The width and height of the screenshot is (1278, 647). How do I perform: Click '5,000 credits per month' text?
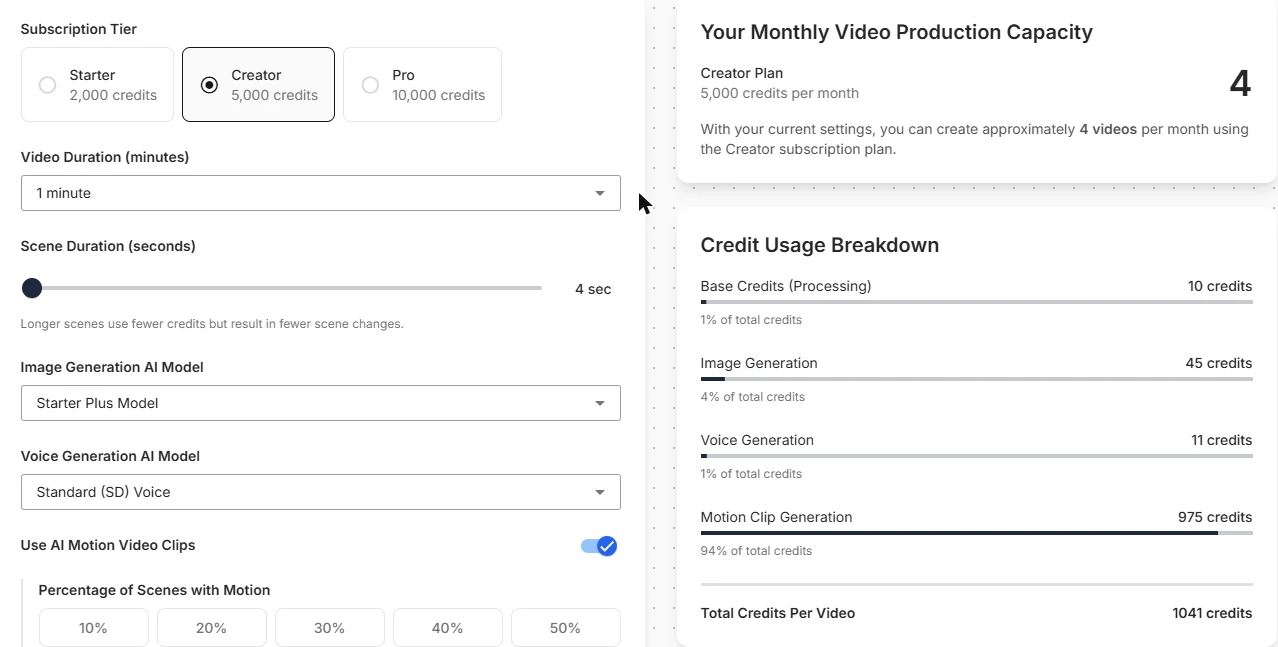[x=780, y=93]
